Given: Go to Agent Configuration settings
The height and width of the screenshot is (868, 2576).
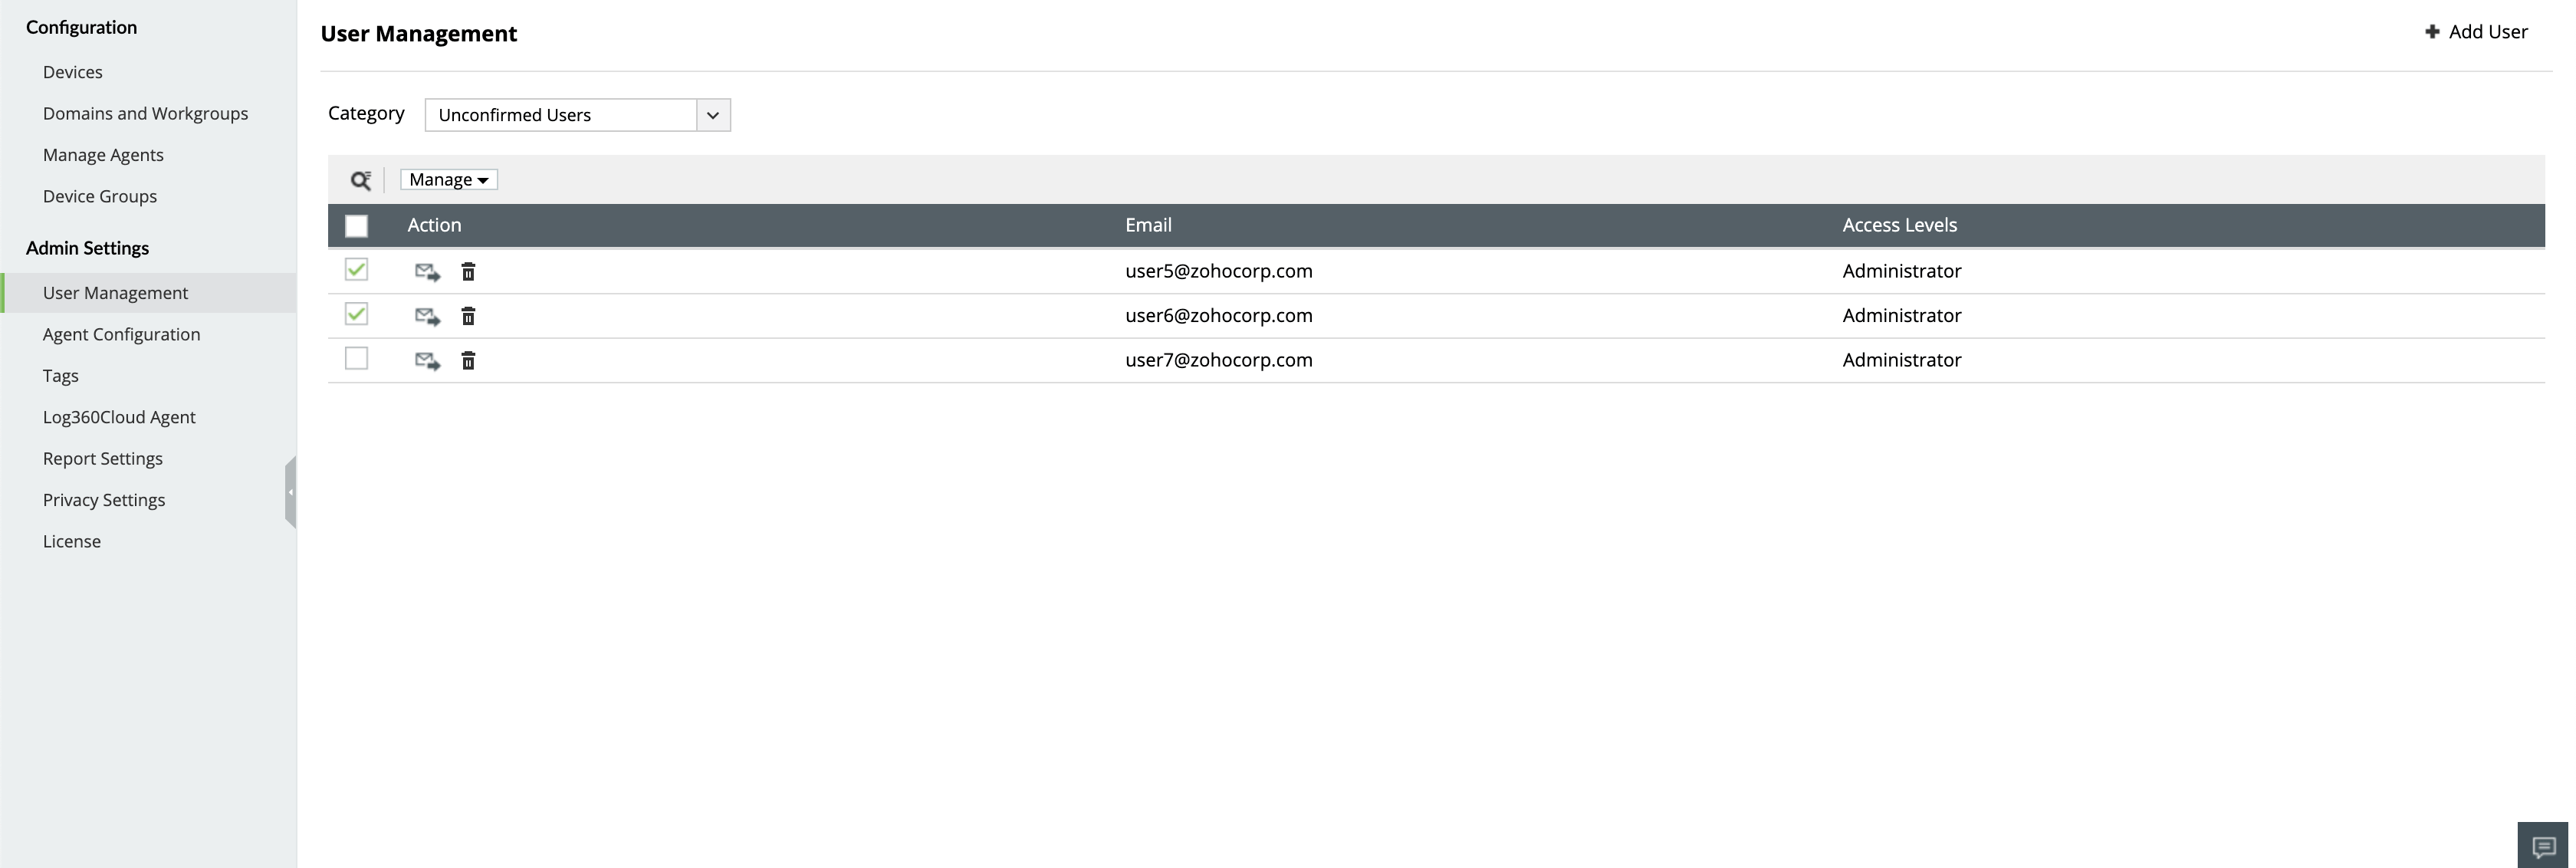Looking at the screenshot, I should coord(121,334).
